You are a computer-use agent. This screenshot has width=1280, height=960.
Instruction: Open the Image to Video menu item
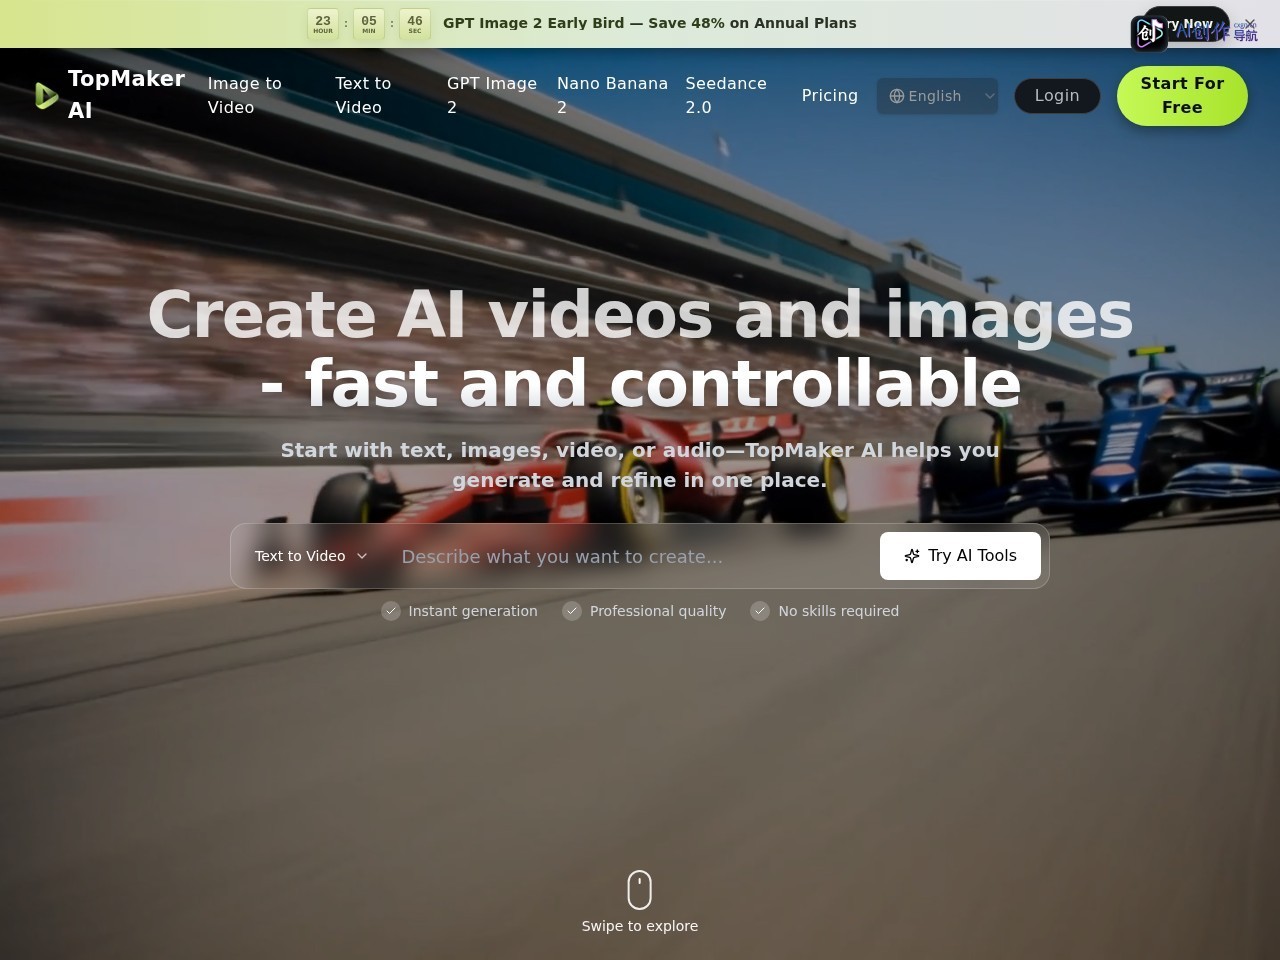tap(245, 95)
